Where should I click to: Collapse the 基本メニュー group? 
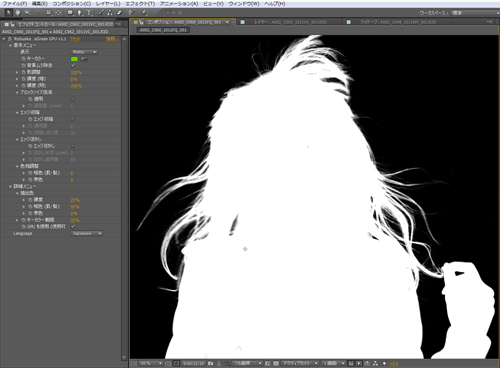(x=10, y=45)
